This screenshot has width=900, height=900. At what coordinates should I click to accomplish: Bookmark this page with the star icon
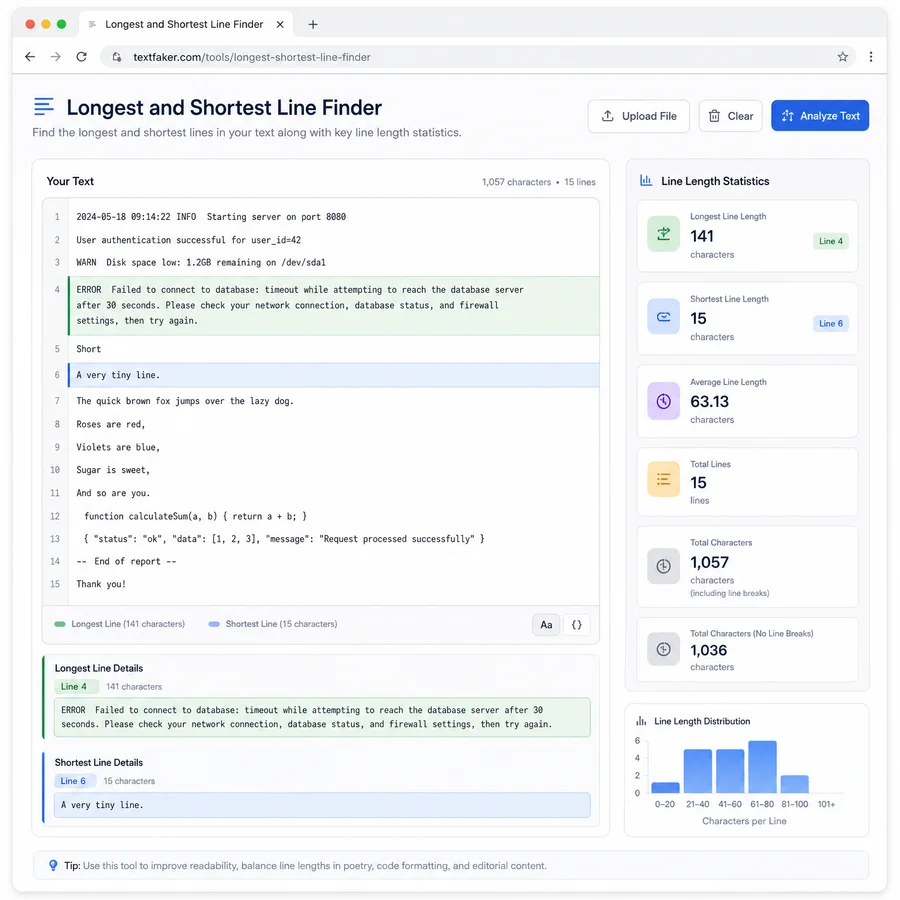(842, 57)
